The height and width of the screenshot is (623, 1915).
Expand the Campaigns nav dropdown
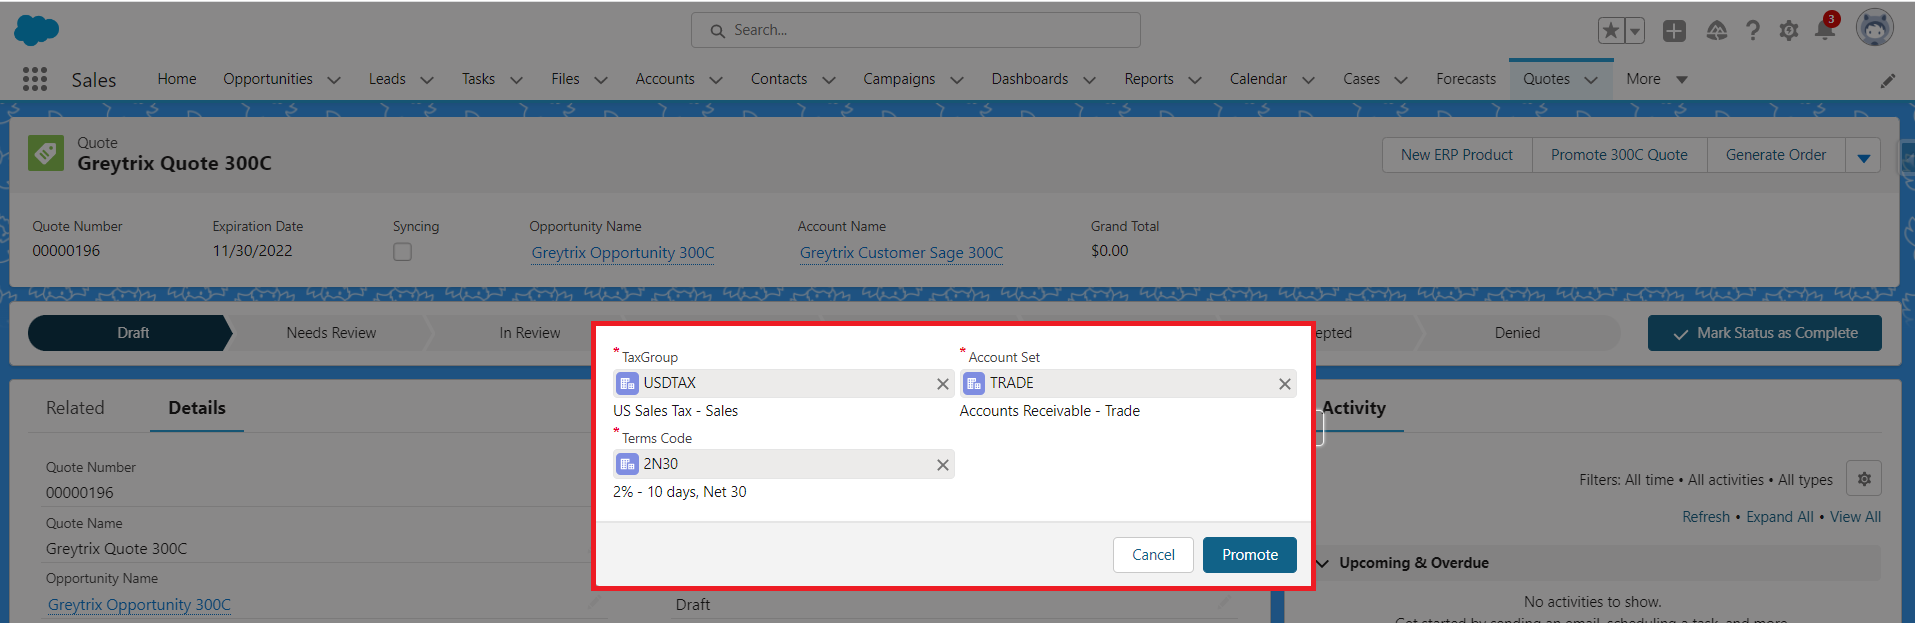pyautogui.click(x=957, y=80)
